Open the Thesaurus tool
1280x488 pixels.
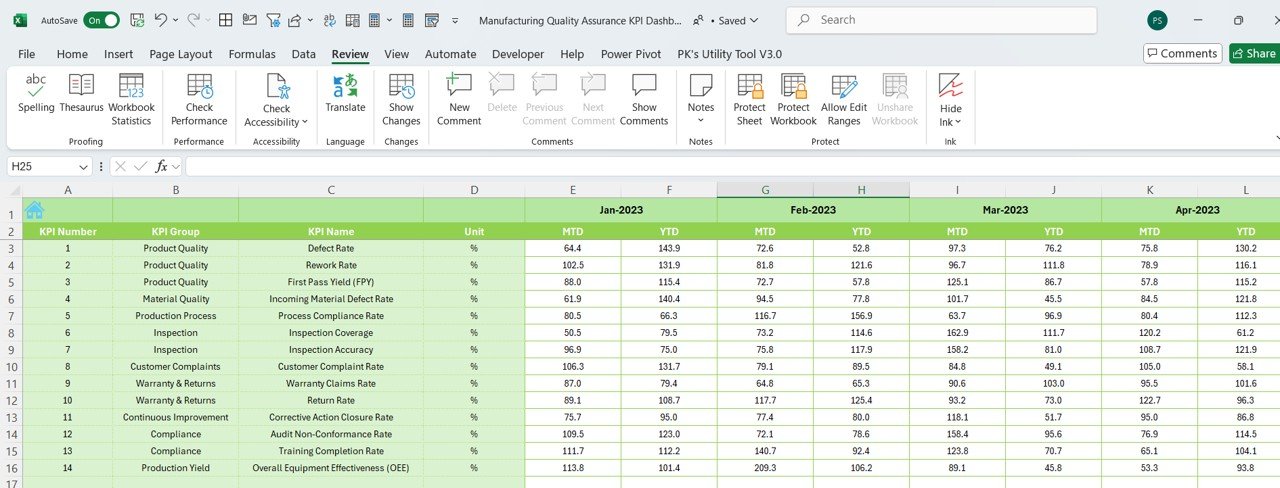(x=81, y=93)
